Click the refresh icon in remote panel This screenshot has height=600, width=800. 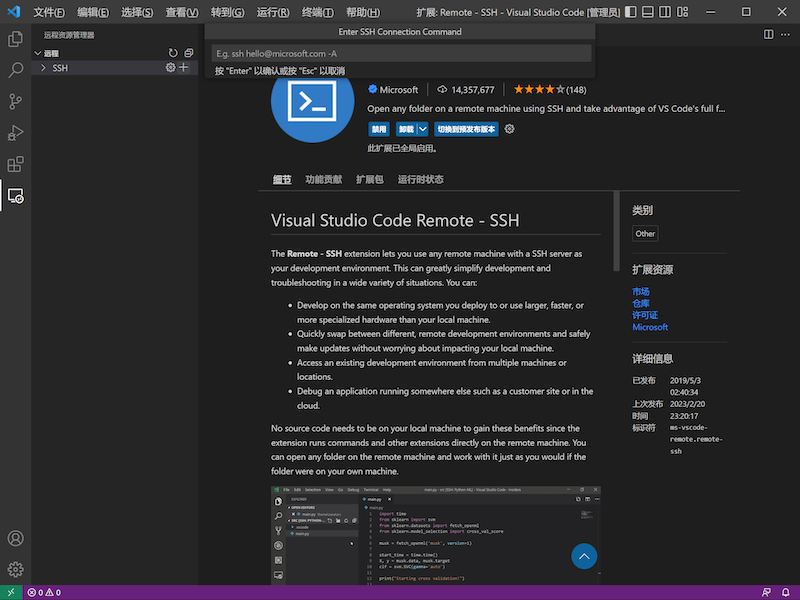(x=173, y=53)
